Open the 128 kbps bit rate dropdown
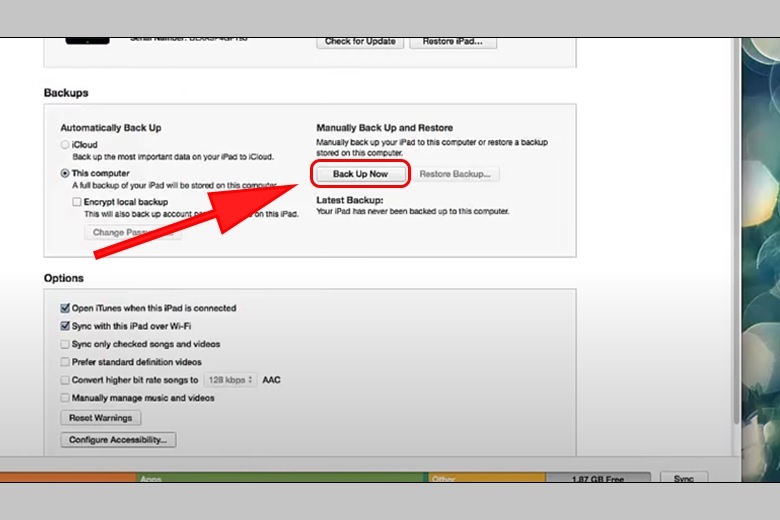Image resolution: width=780 pixels, height=520 pixels. point(230,380)
